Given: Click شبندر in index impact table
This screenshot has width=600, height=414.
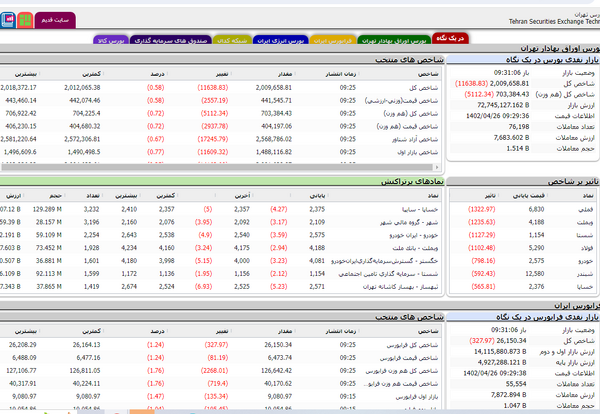Looking at the screenshot, I should point(585,274).
